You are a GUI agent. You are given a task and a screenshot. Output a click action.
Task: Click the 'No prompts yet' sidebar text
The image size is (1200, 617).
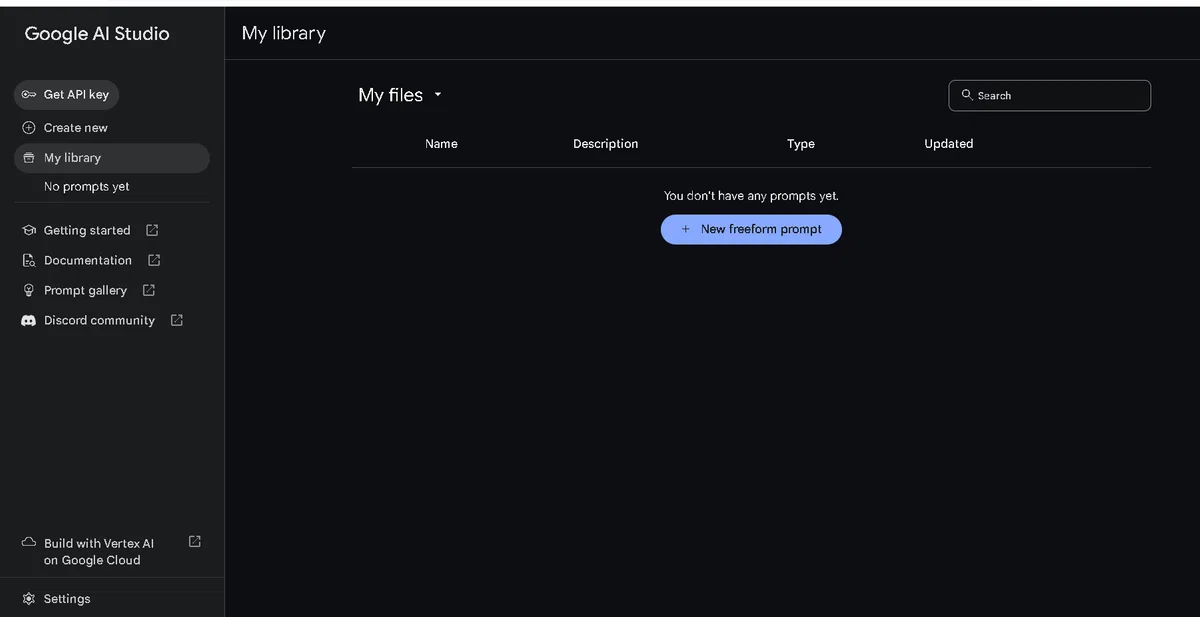[87, 187]
